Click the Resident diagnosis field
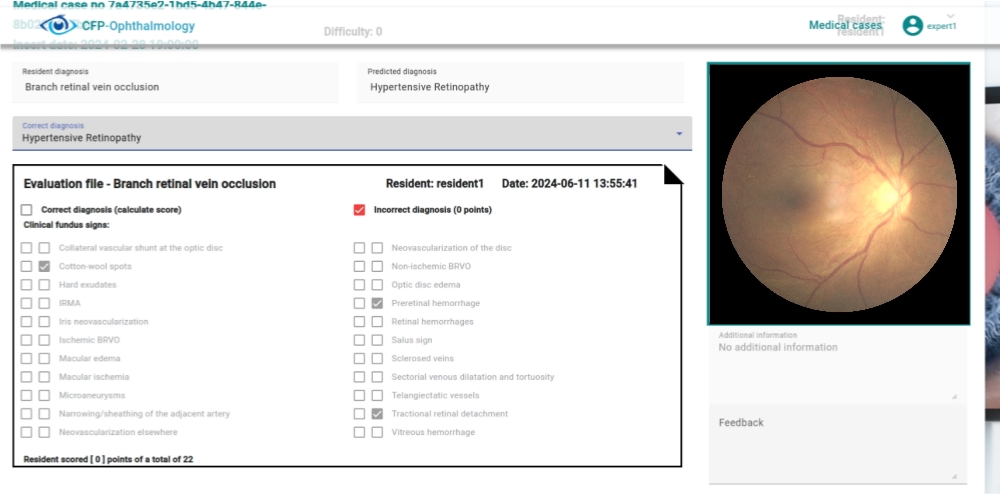The height and width of the screenshot is (496, 1000). coord(175,82)
